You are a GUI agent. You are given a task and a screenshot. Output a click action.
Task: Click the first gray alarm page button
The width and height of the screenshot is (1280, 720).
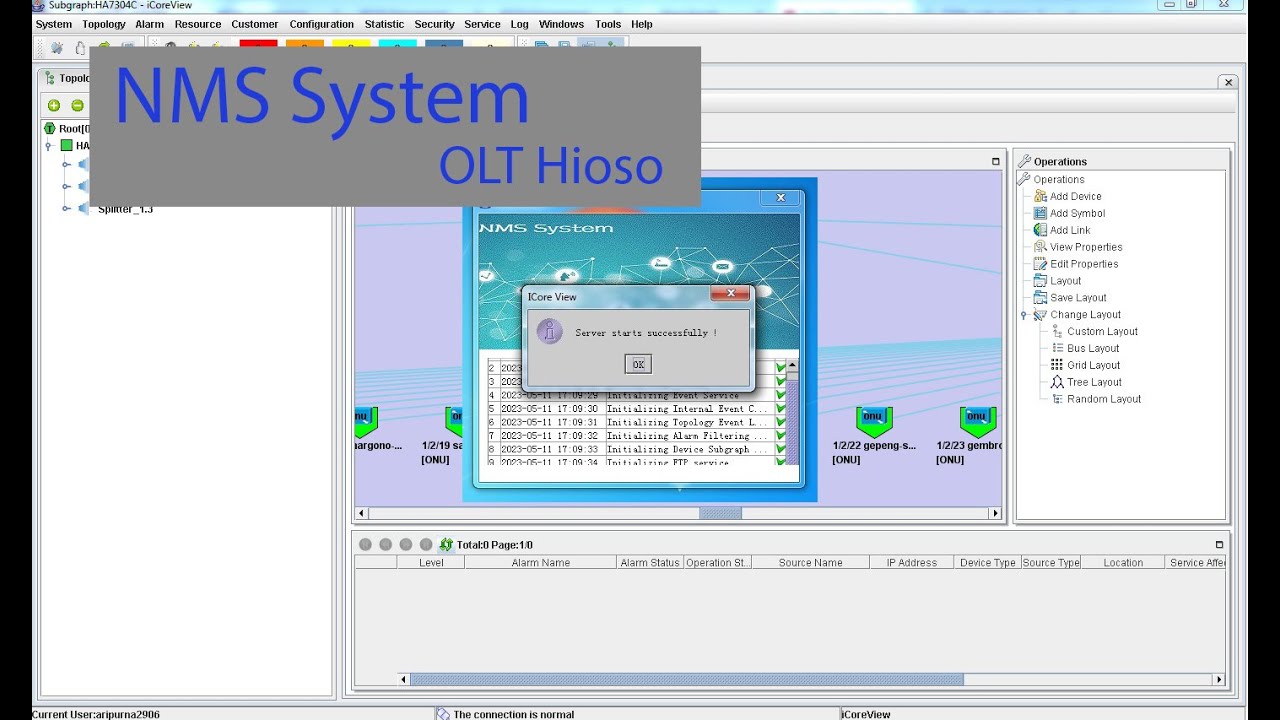365,545
